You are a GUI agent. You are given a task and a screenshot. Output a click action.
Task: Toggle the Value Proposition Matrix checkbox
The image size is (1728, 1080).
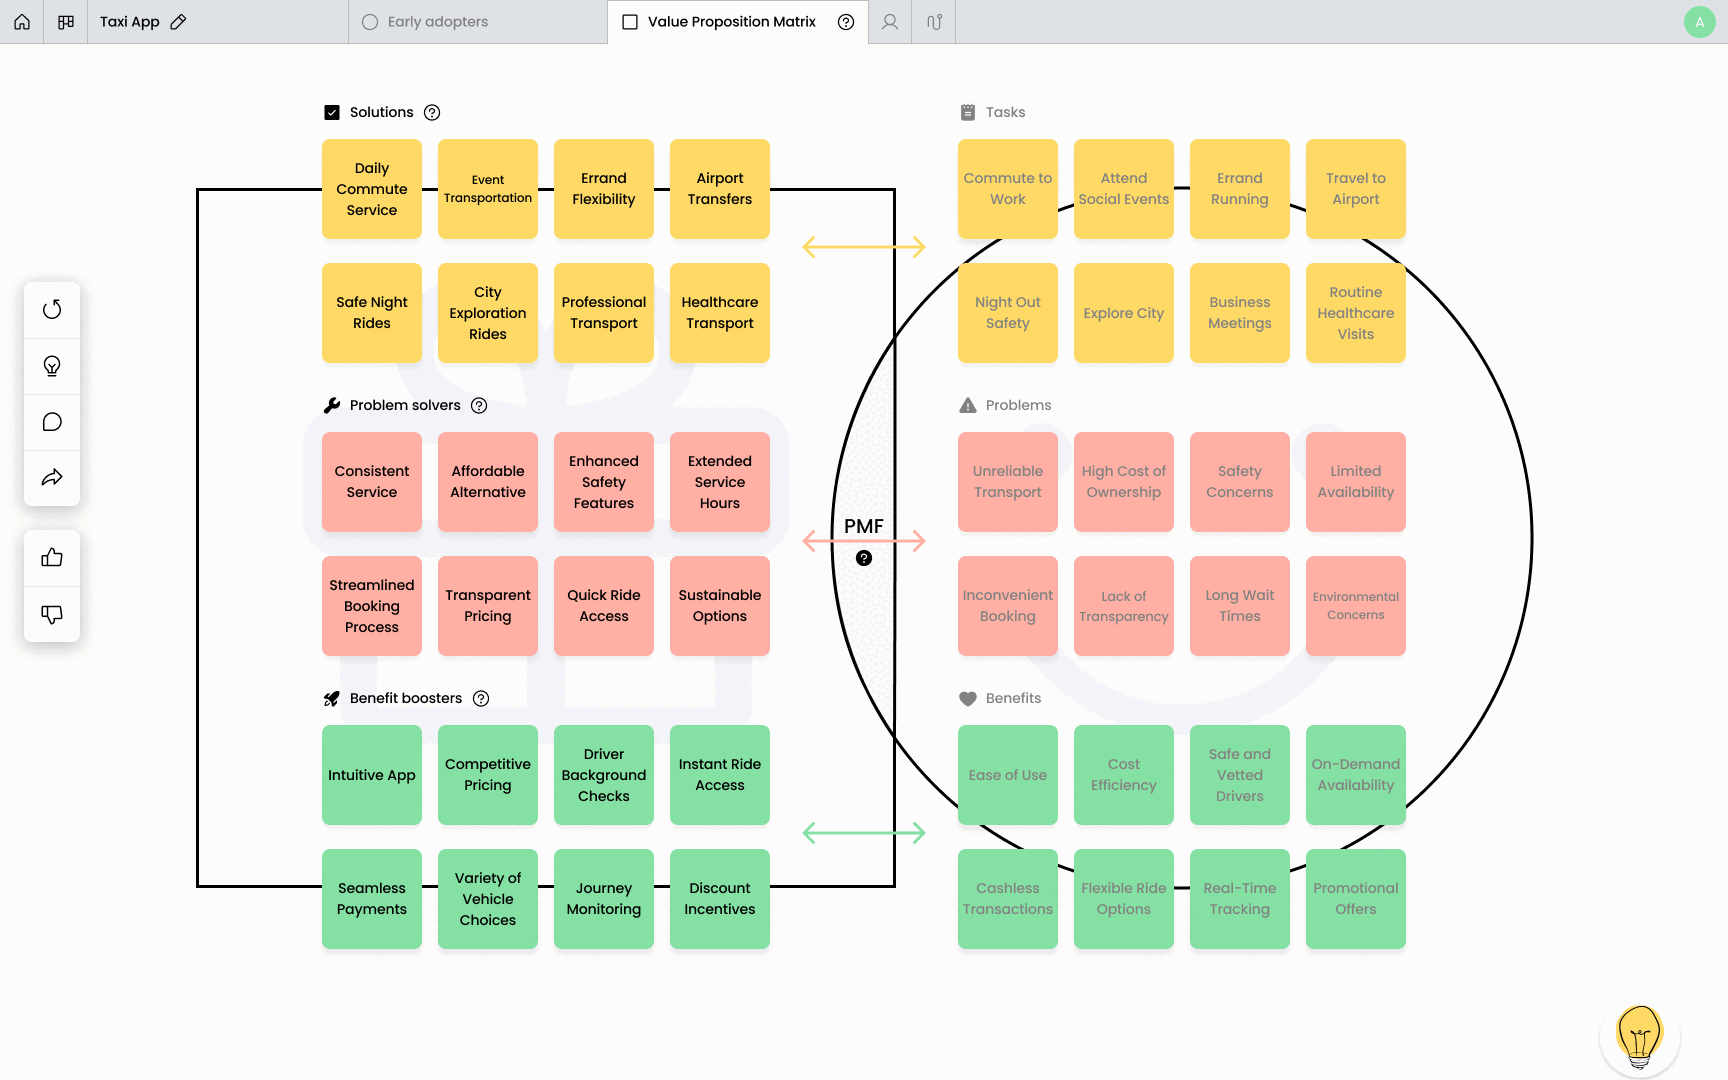click(630, 22)
